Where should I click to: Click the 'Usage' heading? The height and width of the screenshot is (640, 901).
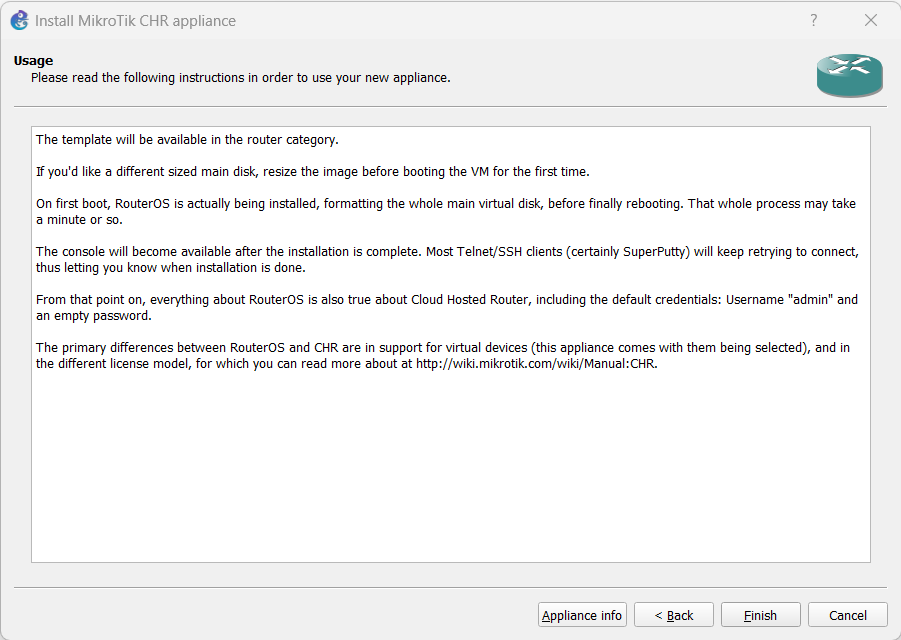pos(33,61)
